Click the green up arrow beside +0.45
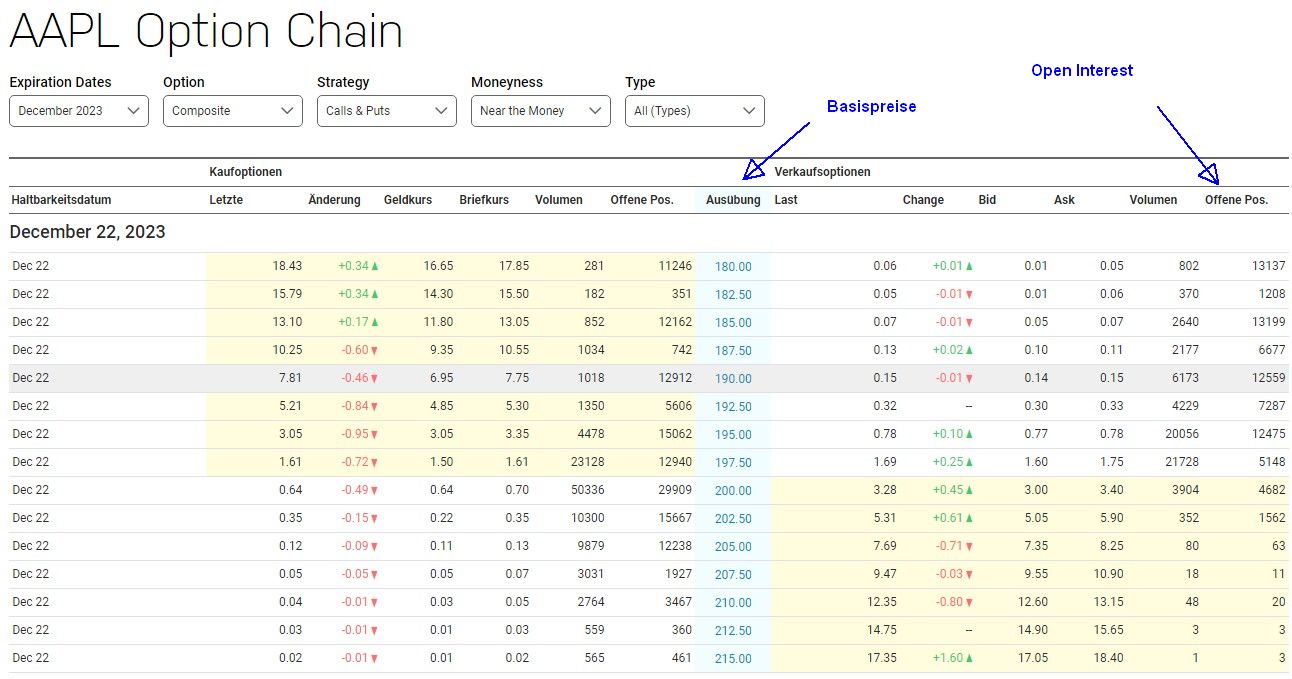 click(969, 490)
